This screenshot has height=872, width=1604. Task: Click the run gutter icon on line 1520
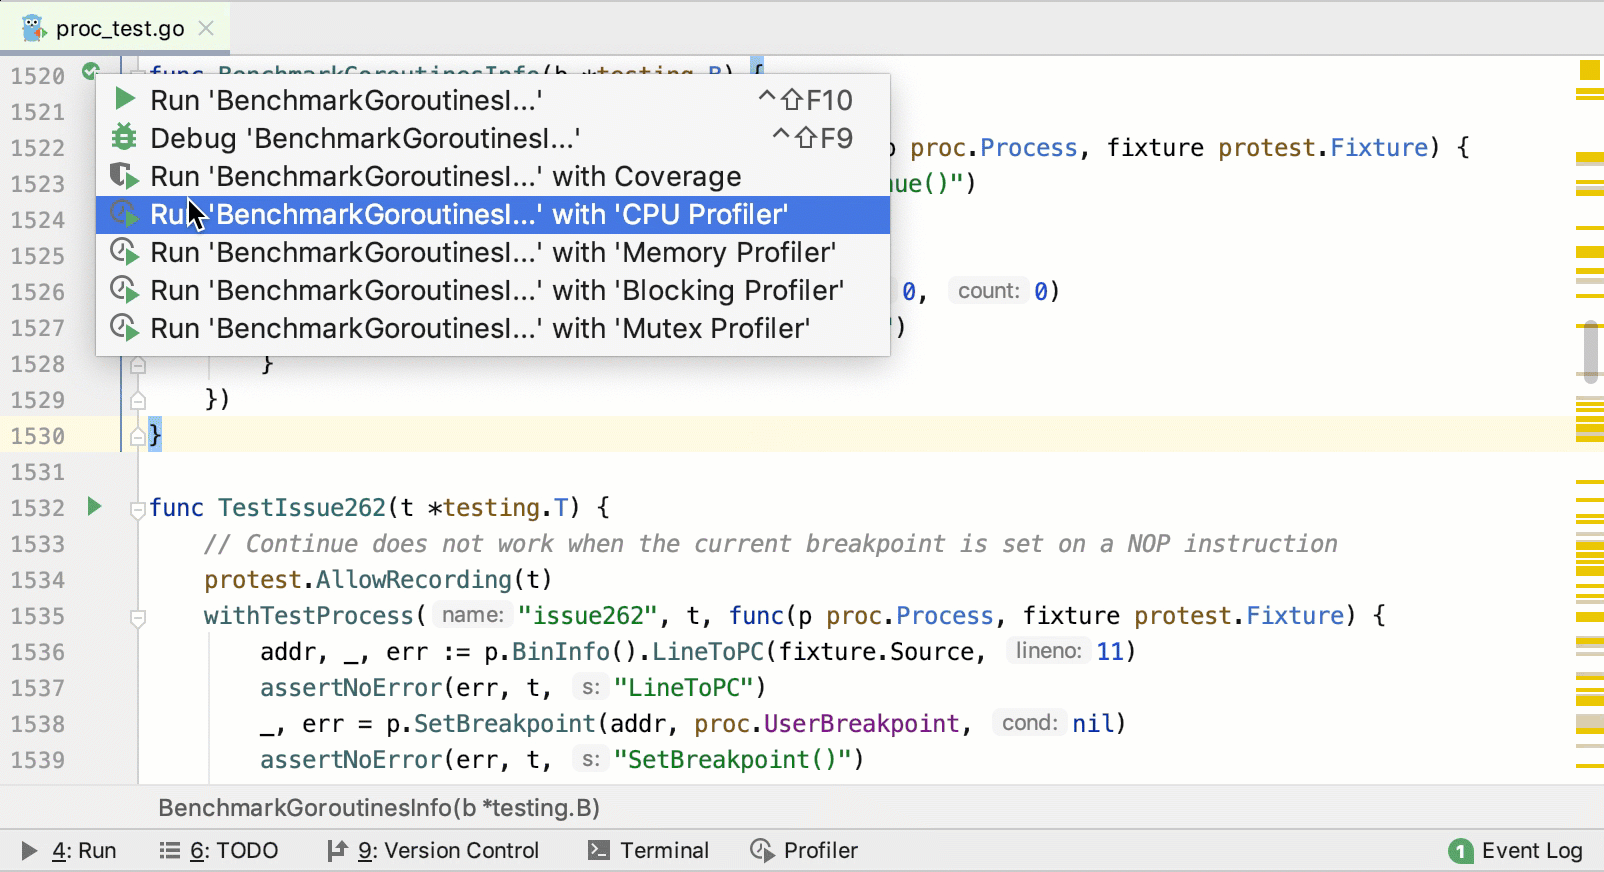click(90, 71)
